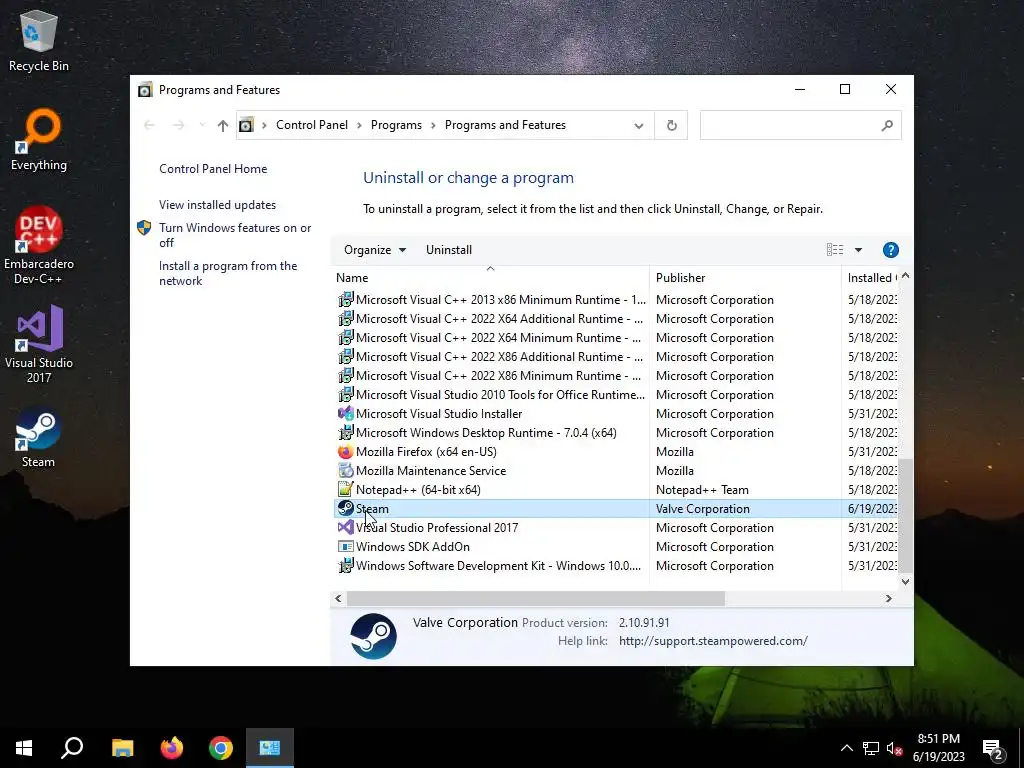Click the scroll left arrow of list

coord(338,598)
